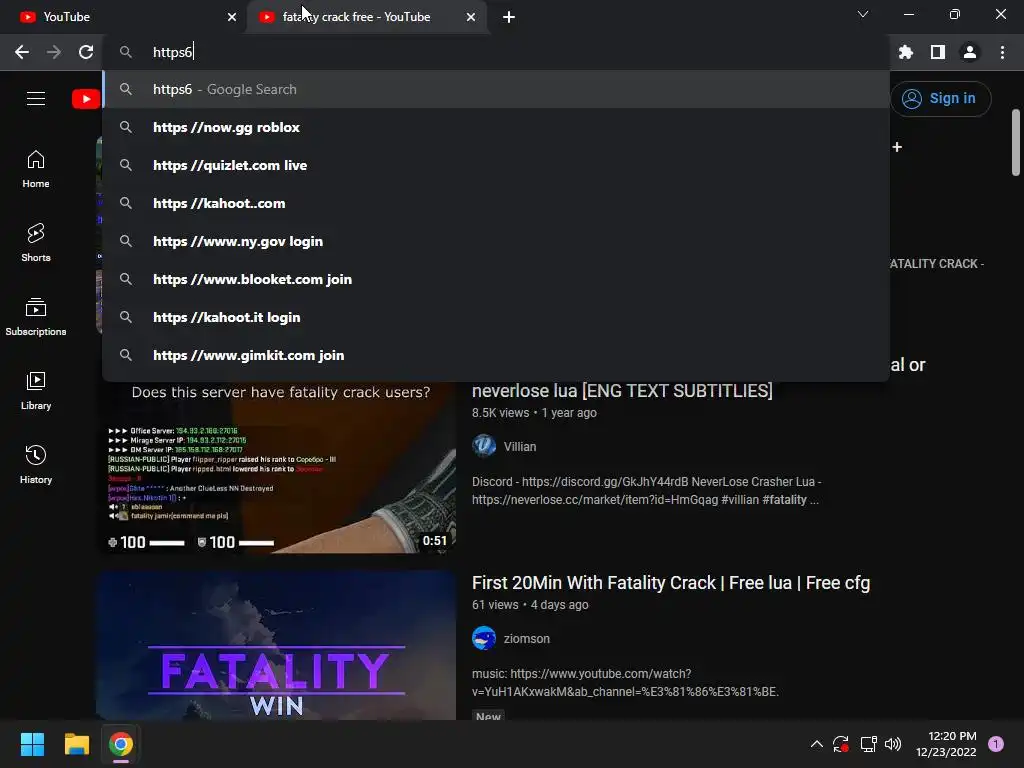
Task: Go back to the previous page
Action: click(22, 52)
